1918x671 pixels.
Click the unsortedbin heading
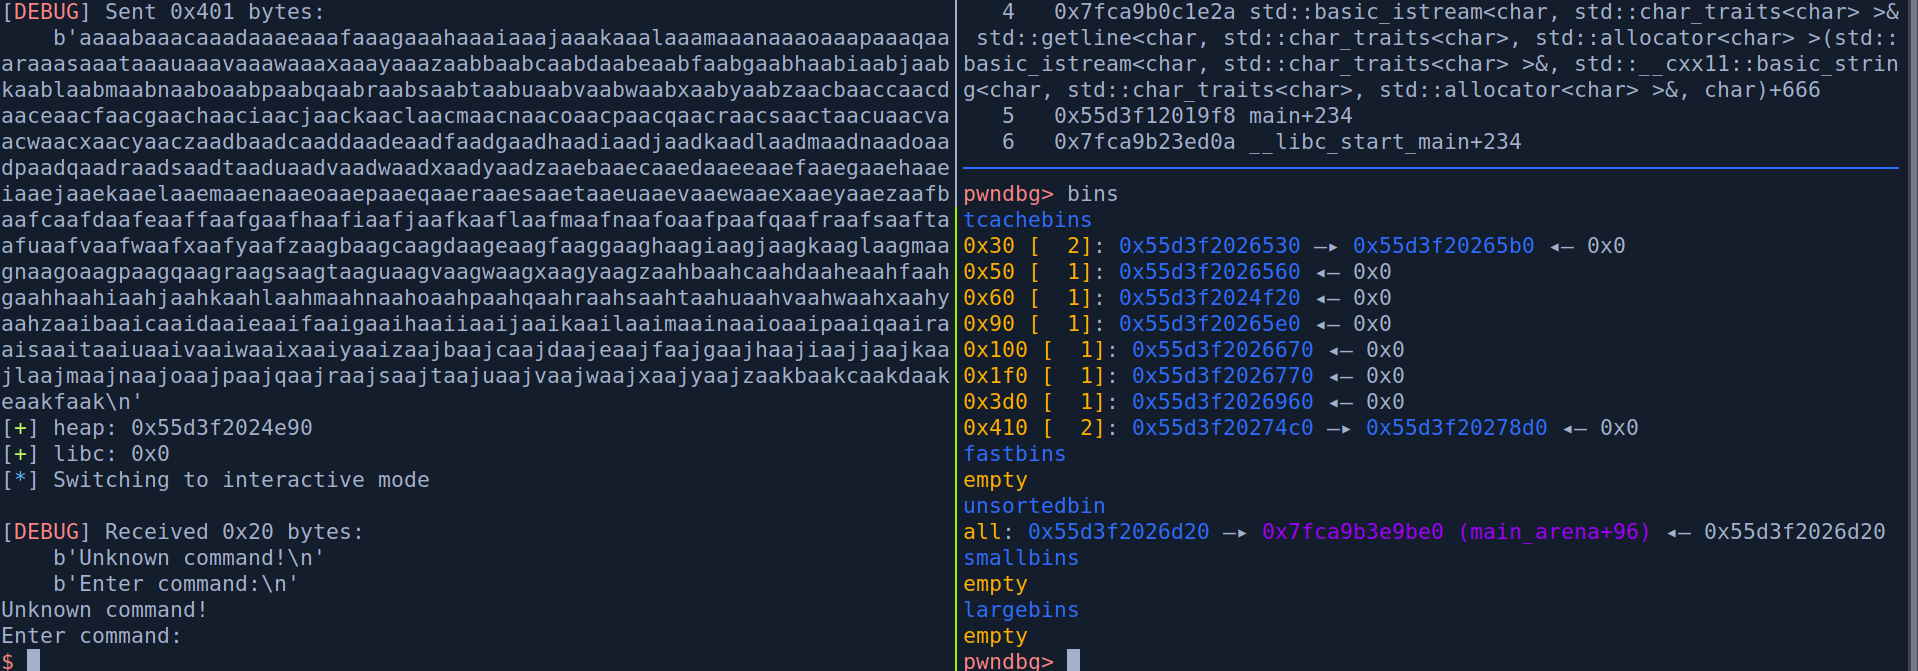tap(1034, 506)
